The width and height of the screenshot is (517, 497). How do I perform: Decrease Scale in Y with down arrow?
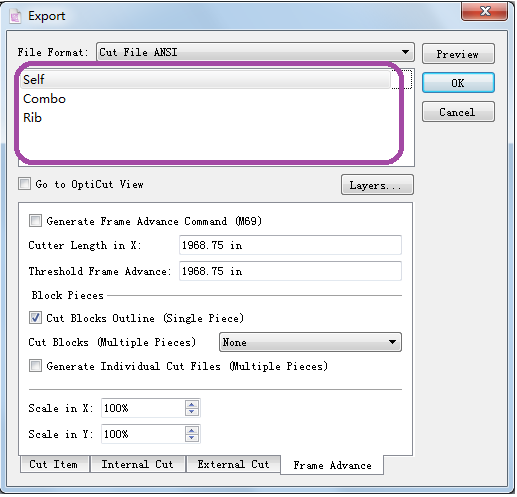click(x=192, y=438)
